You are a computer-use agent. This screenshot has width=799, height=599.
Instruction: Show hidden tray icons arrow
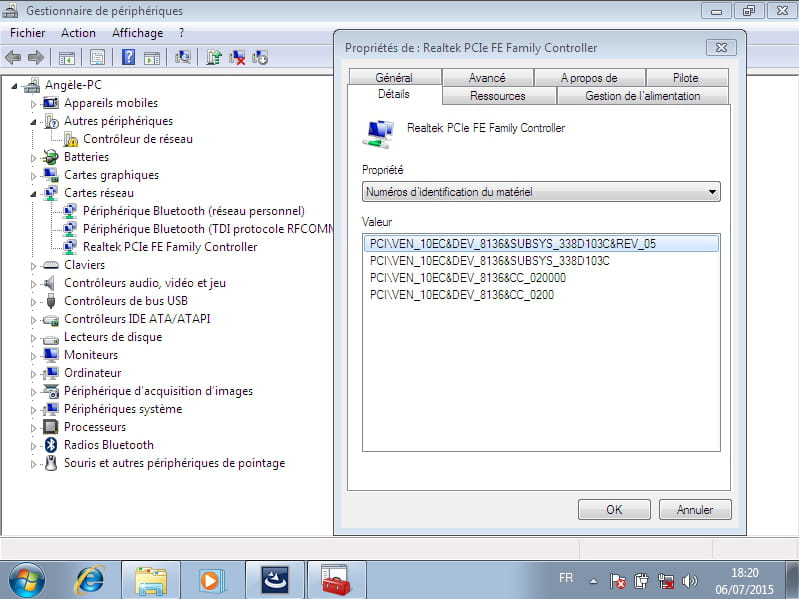pyautogui.click(x=593, y=581)
